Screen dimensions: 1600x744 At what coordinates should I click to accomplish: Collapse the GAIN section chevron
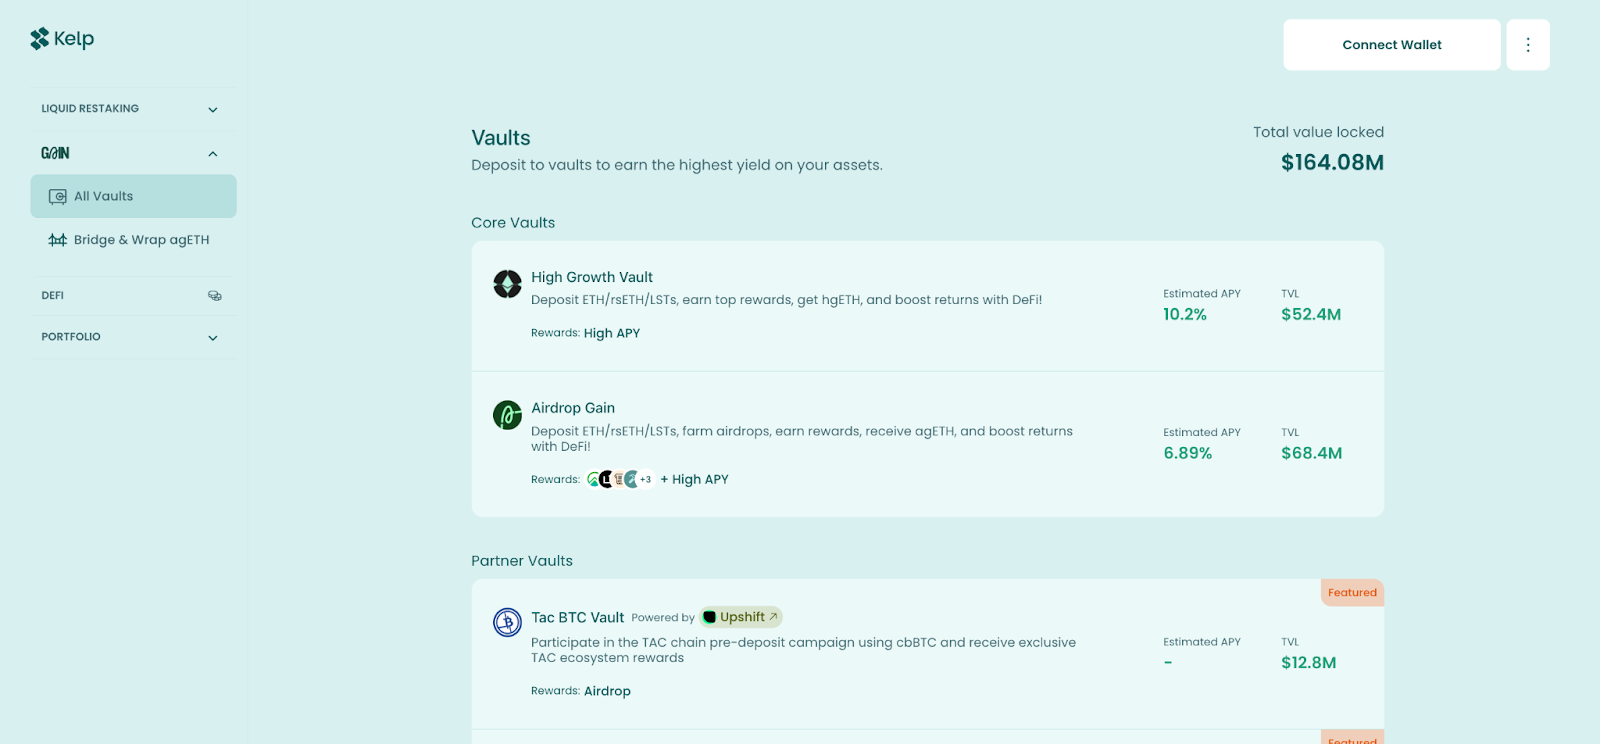213,154
